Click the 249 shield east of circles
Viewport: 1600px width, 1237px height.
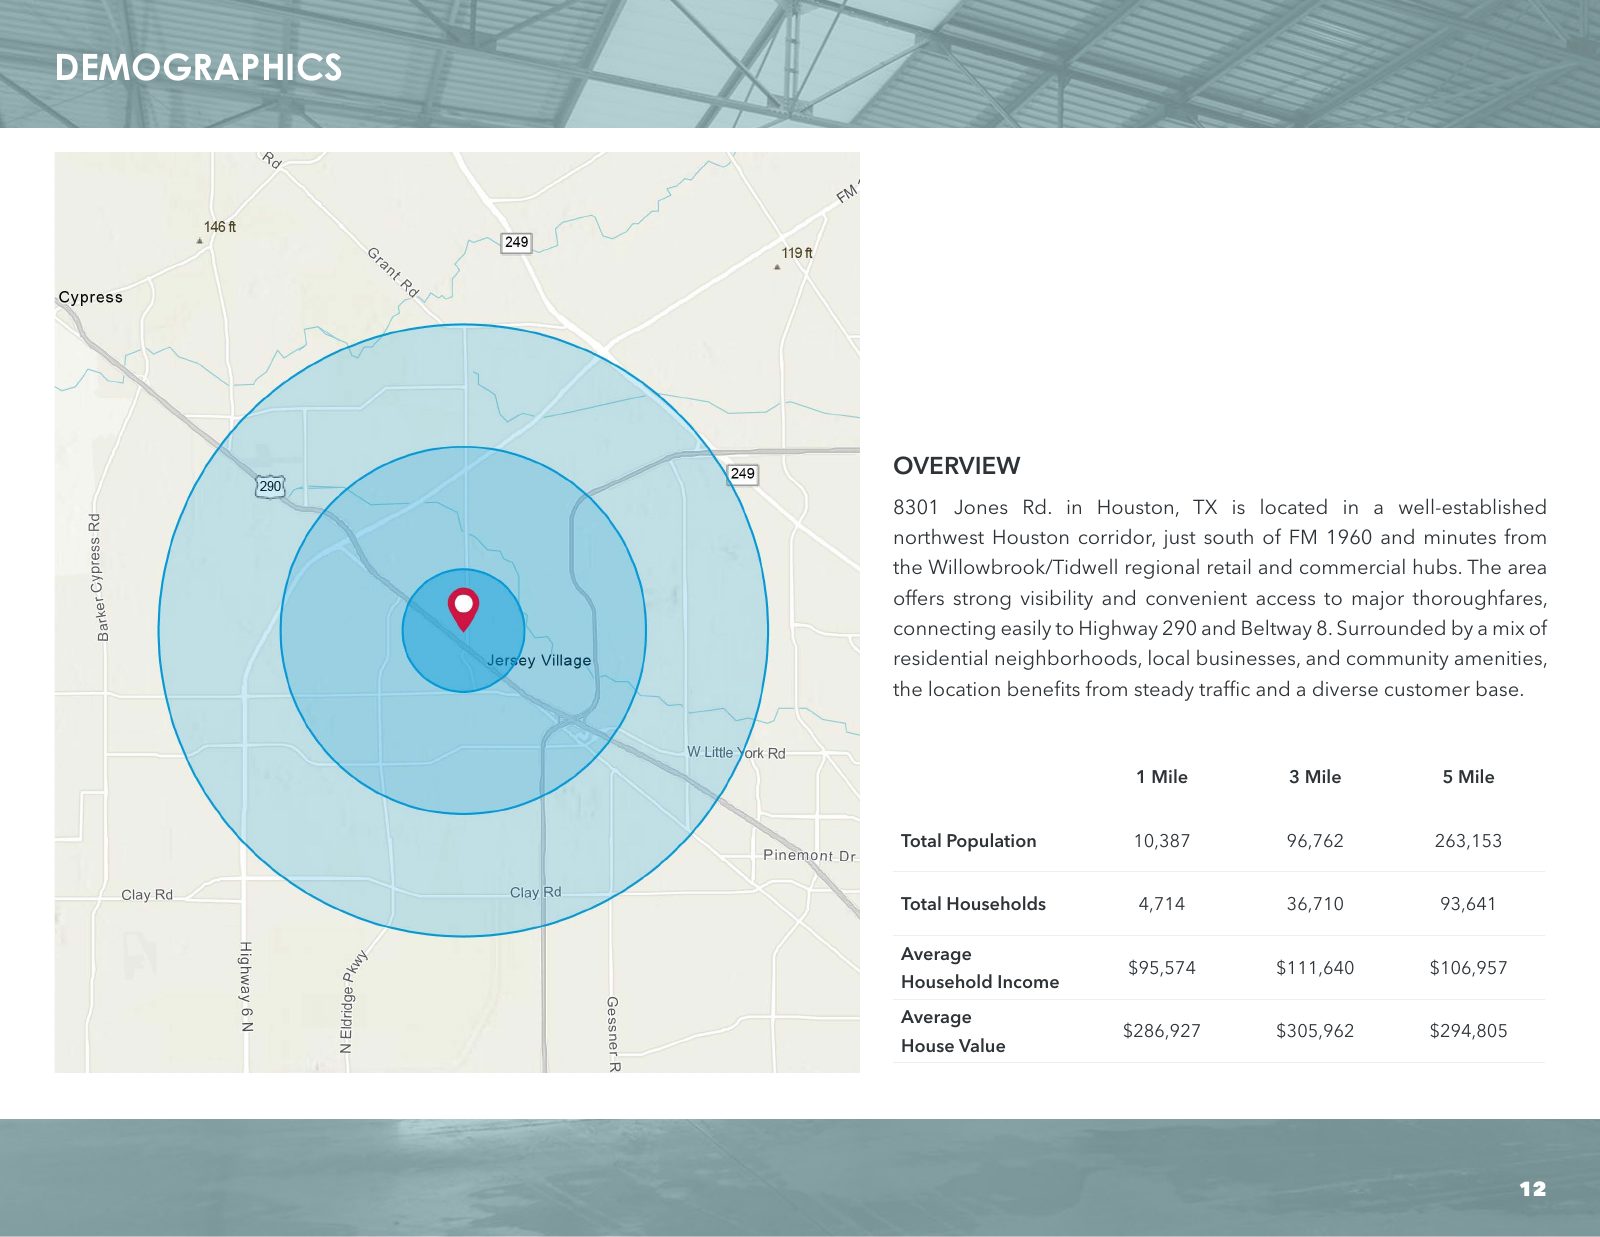click(x=742, y=474)
